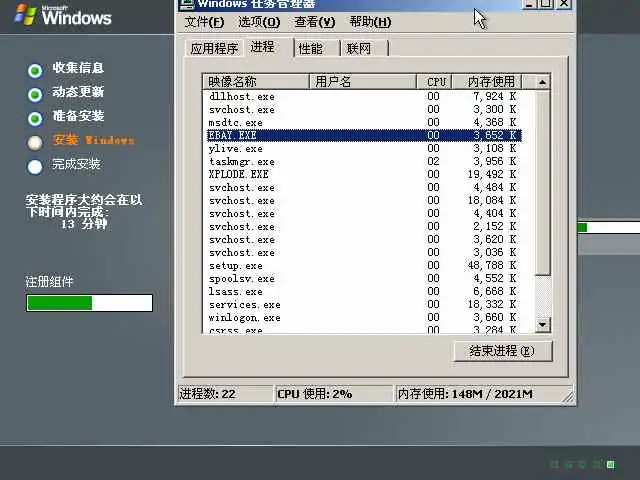The image size is (640, 480).
Task: Click the process list scroll up arrow
Action: pos(542,82)
